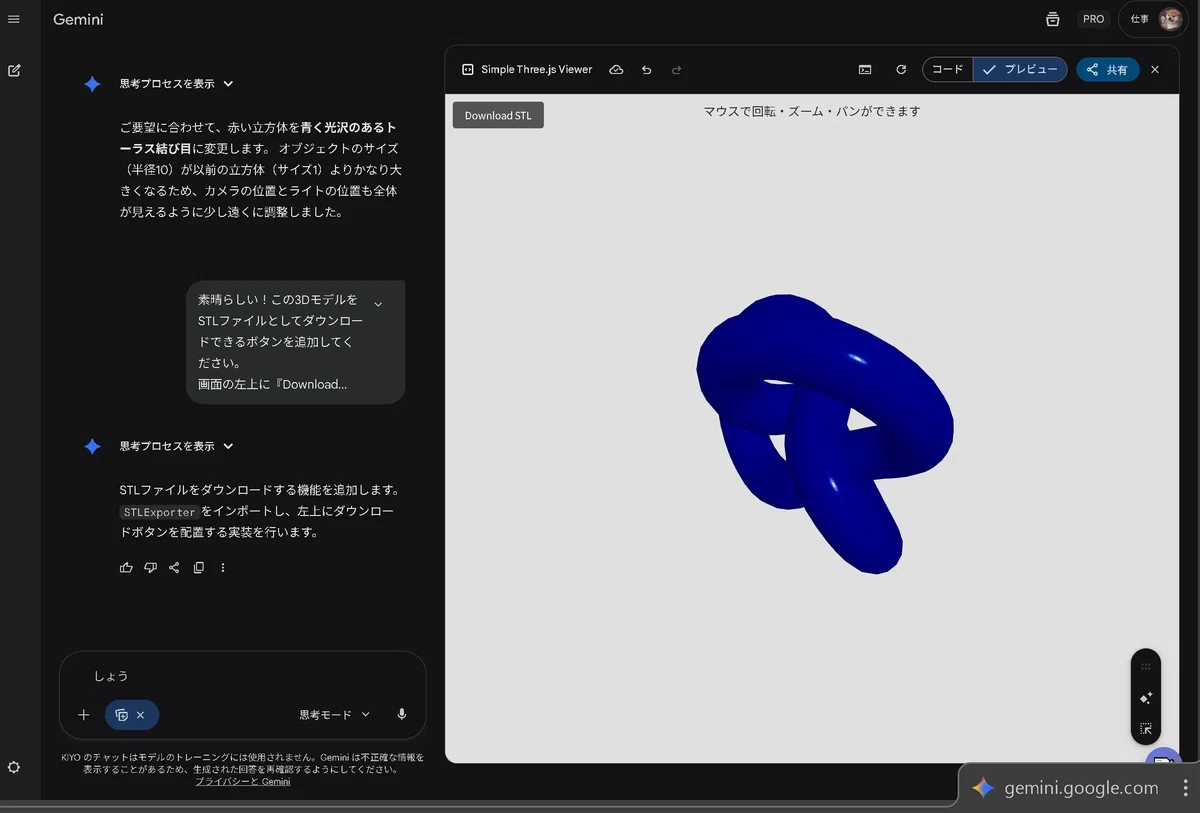Switch to the コード tab

pyautogui.click(x=947, y=70)
